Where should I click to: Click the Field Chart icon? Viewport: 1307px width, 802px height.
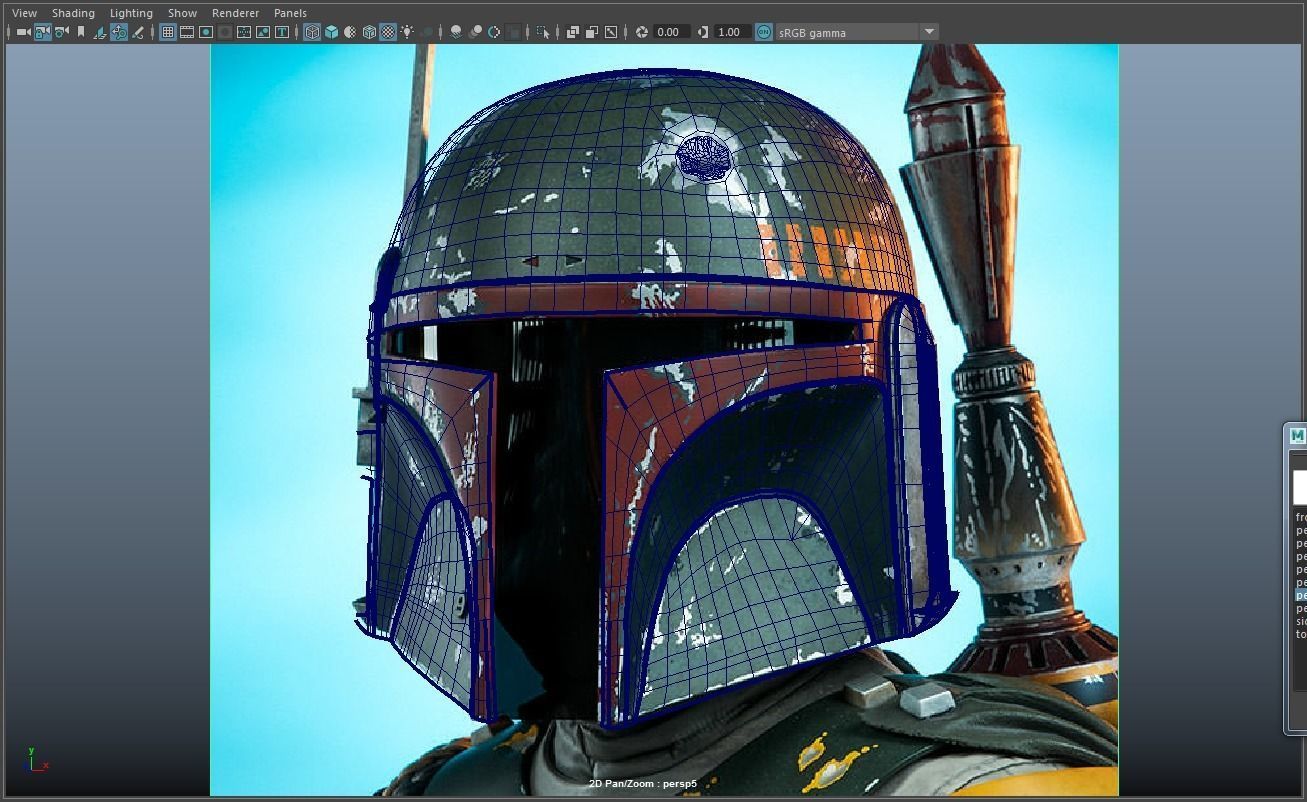coord(244,32)
